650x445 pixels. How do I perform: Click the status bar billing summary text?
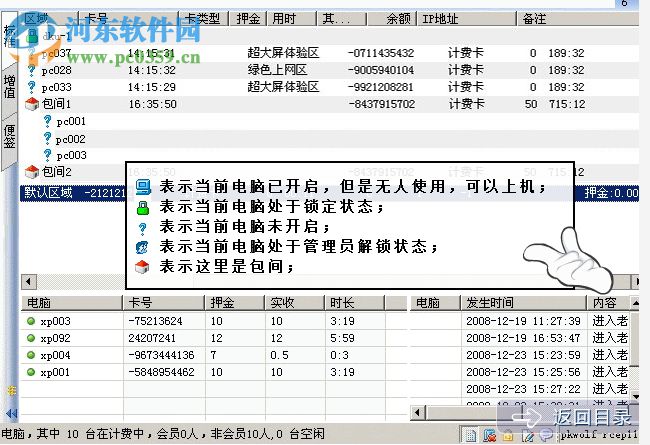(x=163, y=434)
